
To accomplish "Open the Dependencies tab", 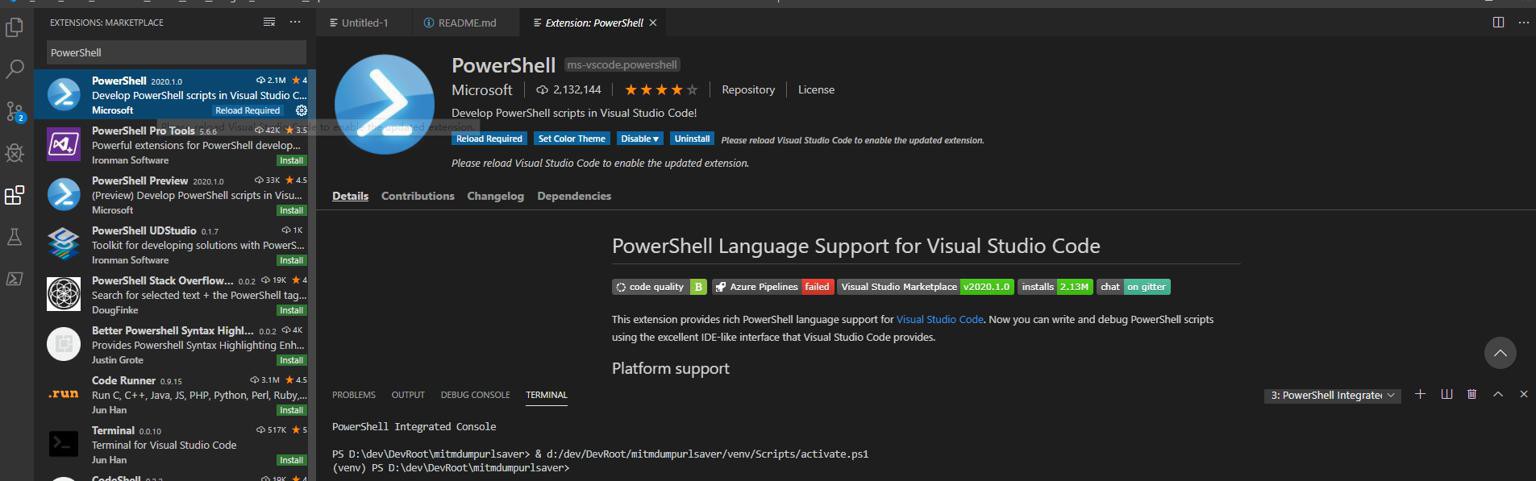I will pos(574,196).
